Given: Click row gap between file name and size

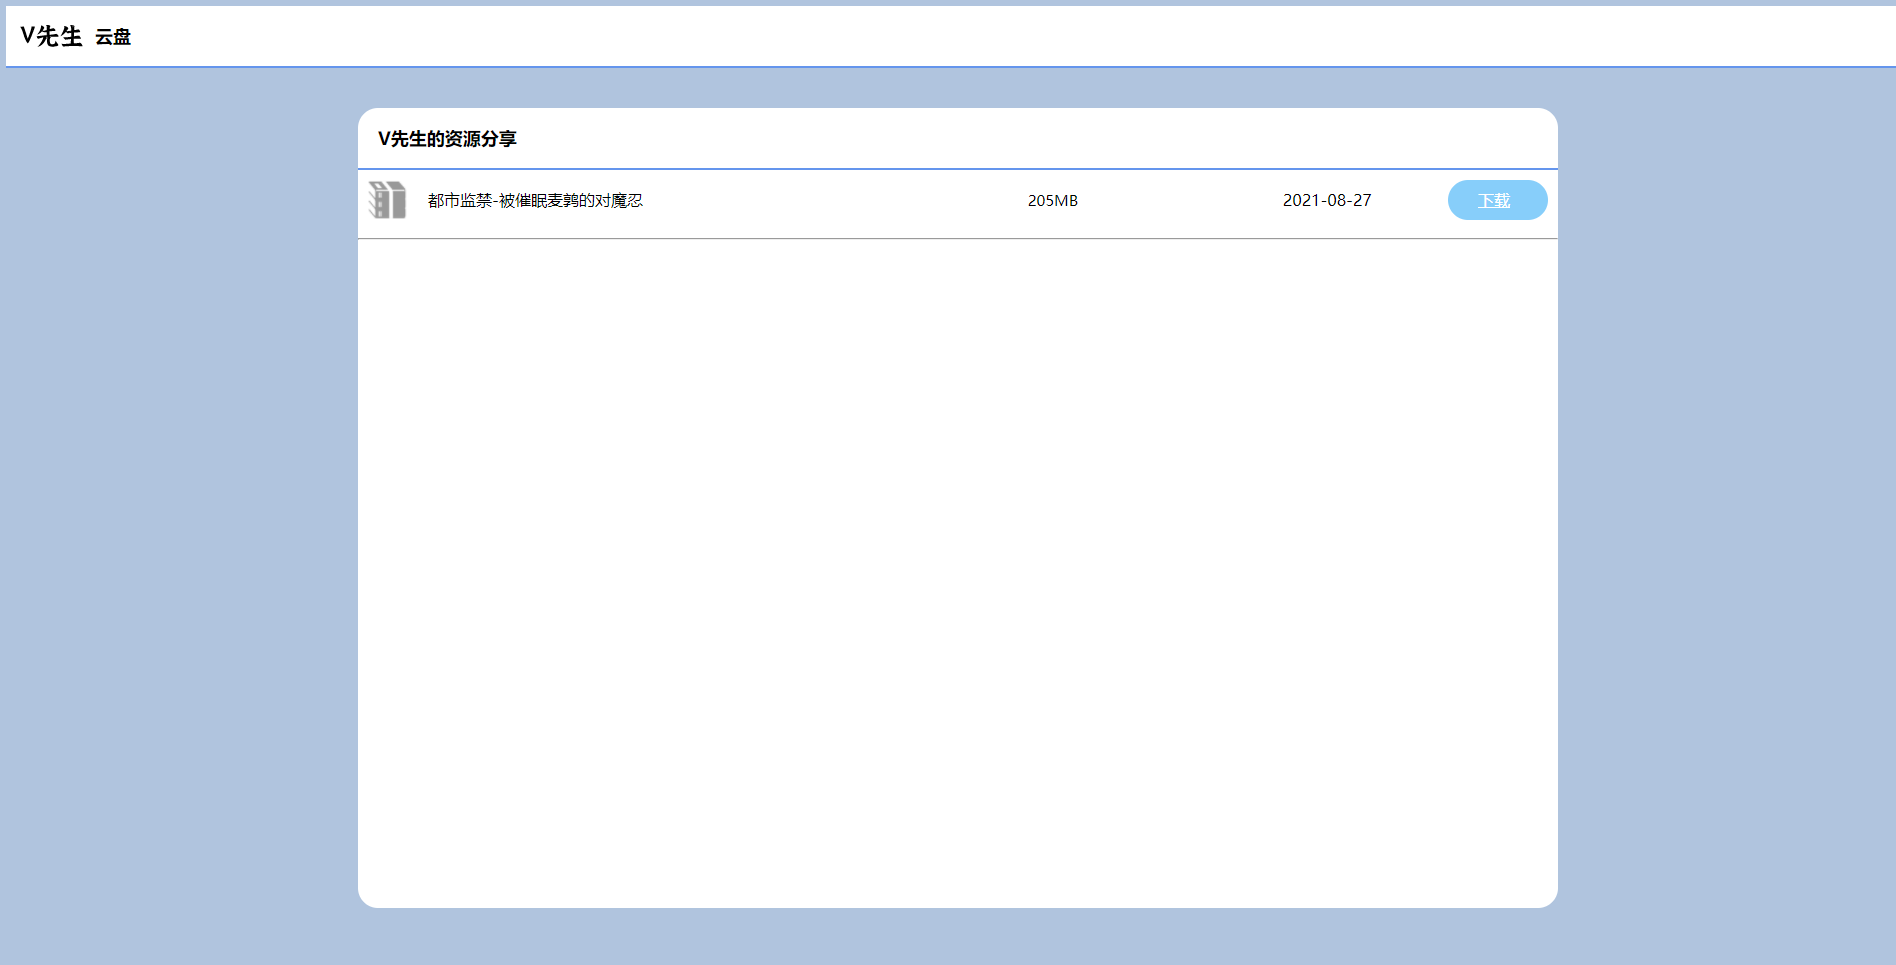Looking at the screenshot, I should click(830, 201).
